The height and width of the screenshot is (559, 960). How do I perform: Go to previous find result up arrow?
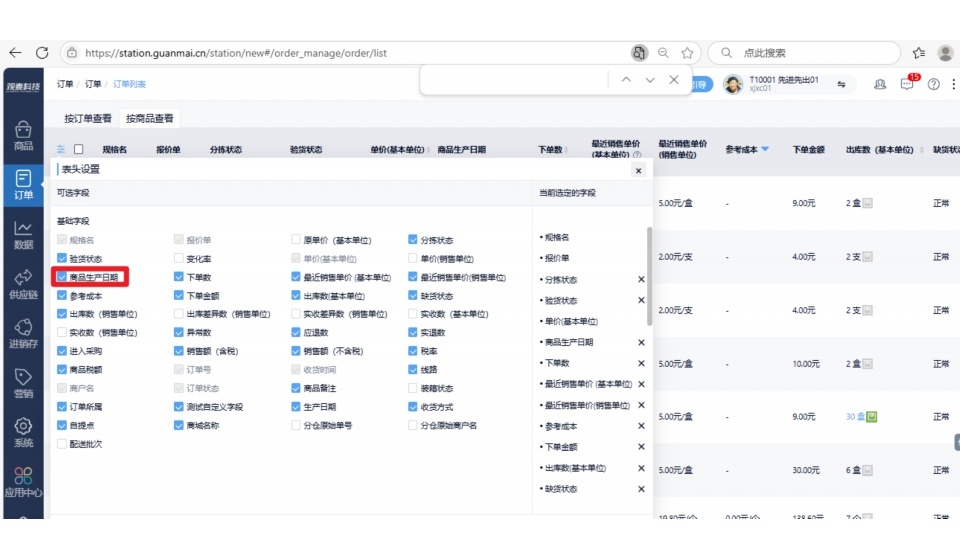(x=626, y=80)
